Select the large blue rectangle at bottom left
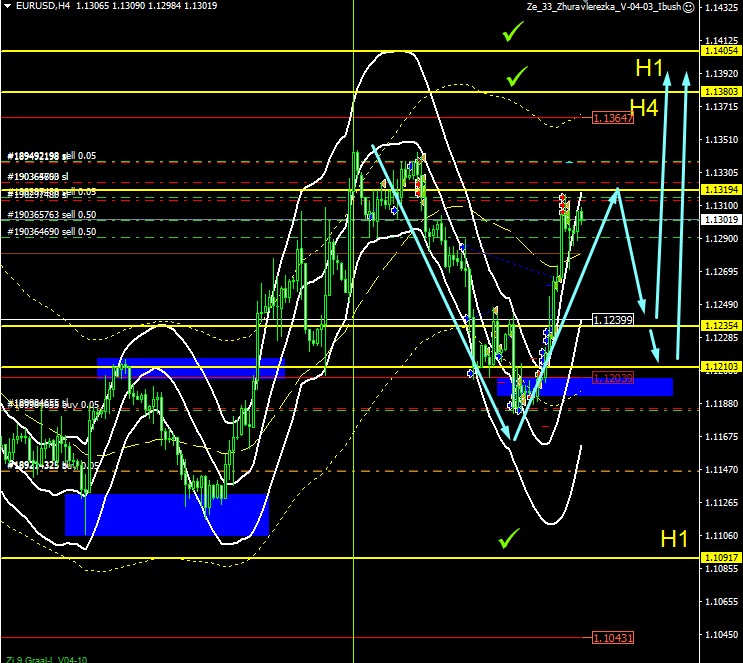The width and height of the screenshot is (743, 663). coord(166,514)
